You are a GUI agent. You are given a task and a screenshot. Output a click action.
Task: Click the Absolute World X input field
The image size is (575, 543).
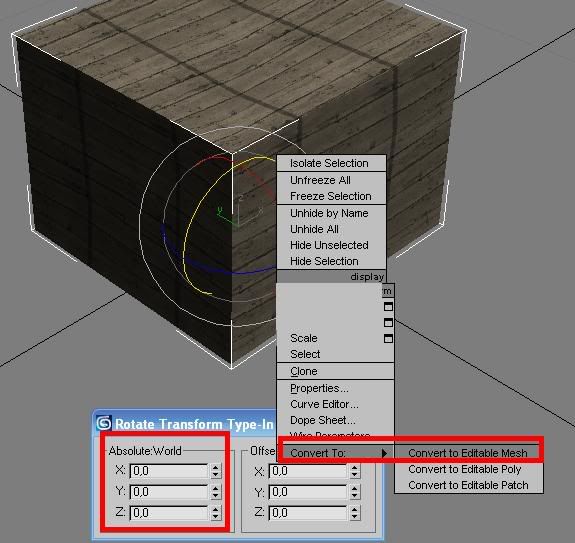(x=169, y=471)
